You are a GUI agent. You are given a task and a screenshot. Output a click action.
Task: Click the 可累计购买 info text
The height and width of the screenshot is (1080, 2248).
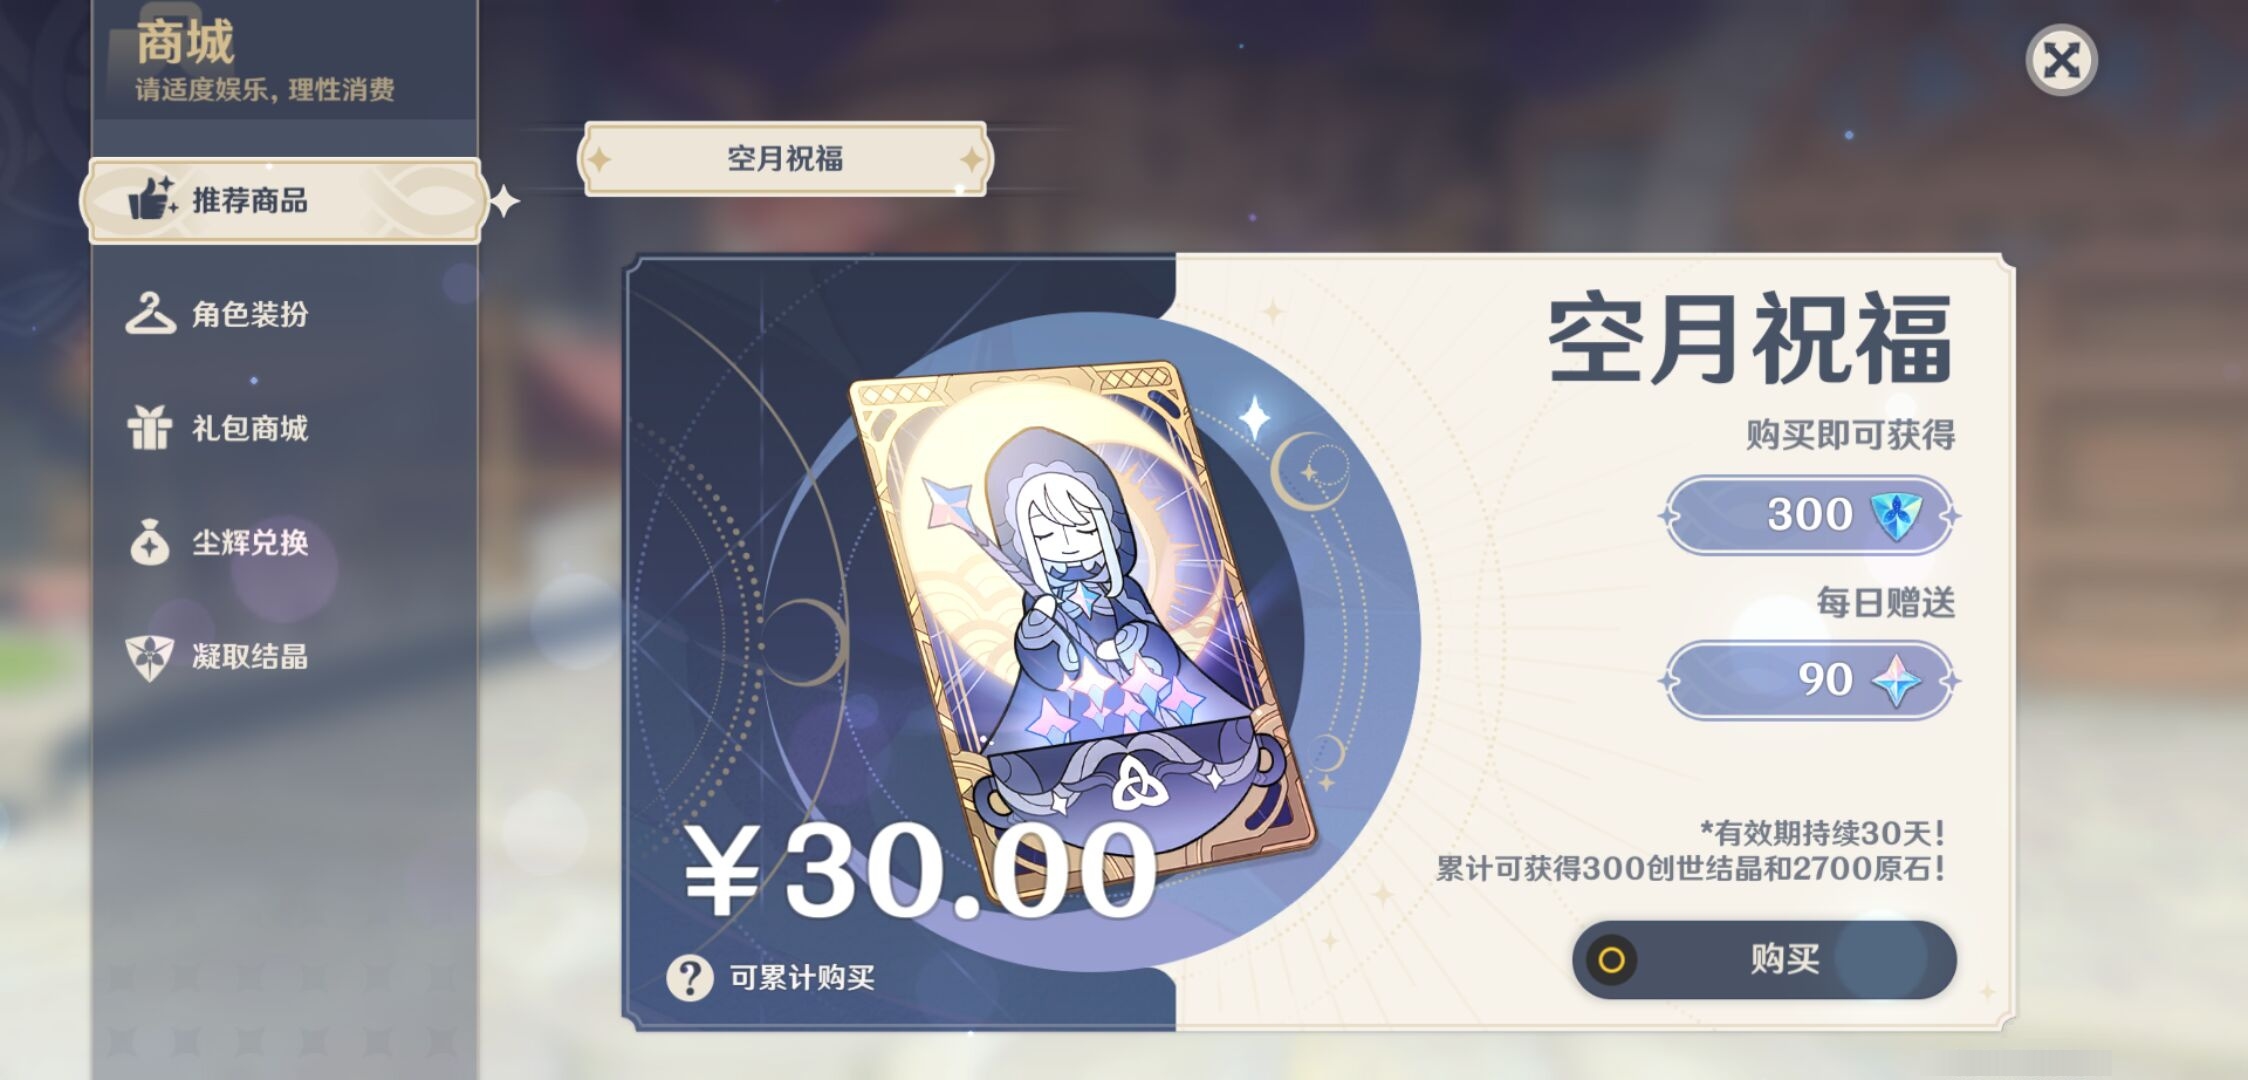pos(802,977)
